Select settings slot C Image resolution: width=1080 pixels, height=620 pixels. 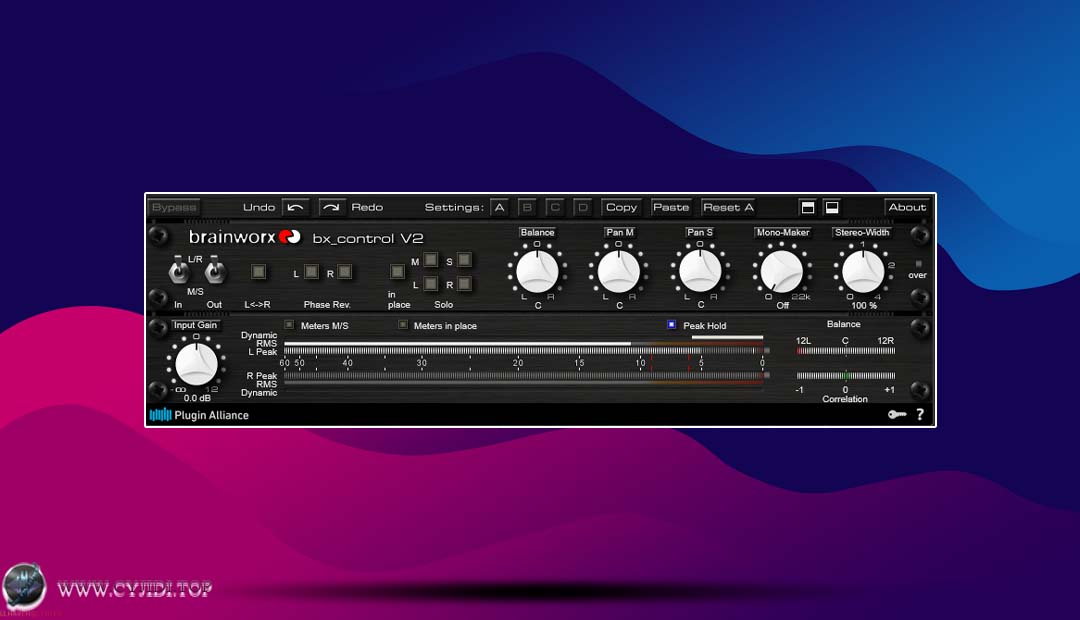pyautogui.click(x=554, y=207)
